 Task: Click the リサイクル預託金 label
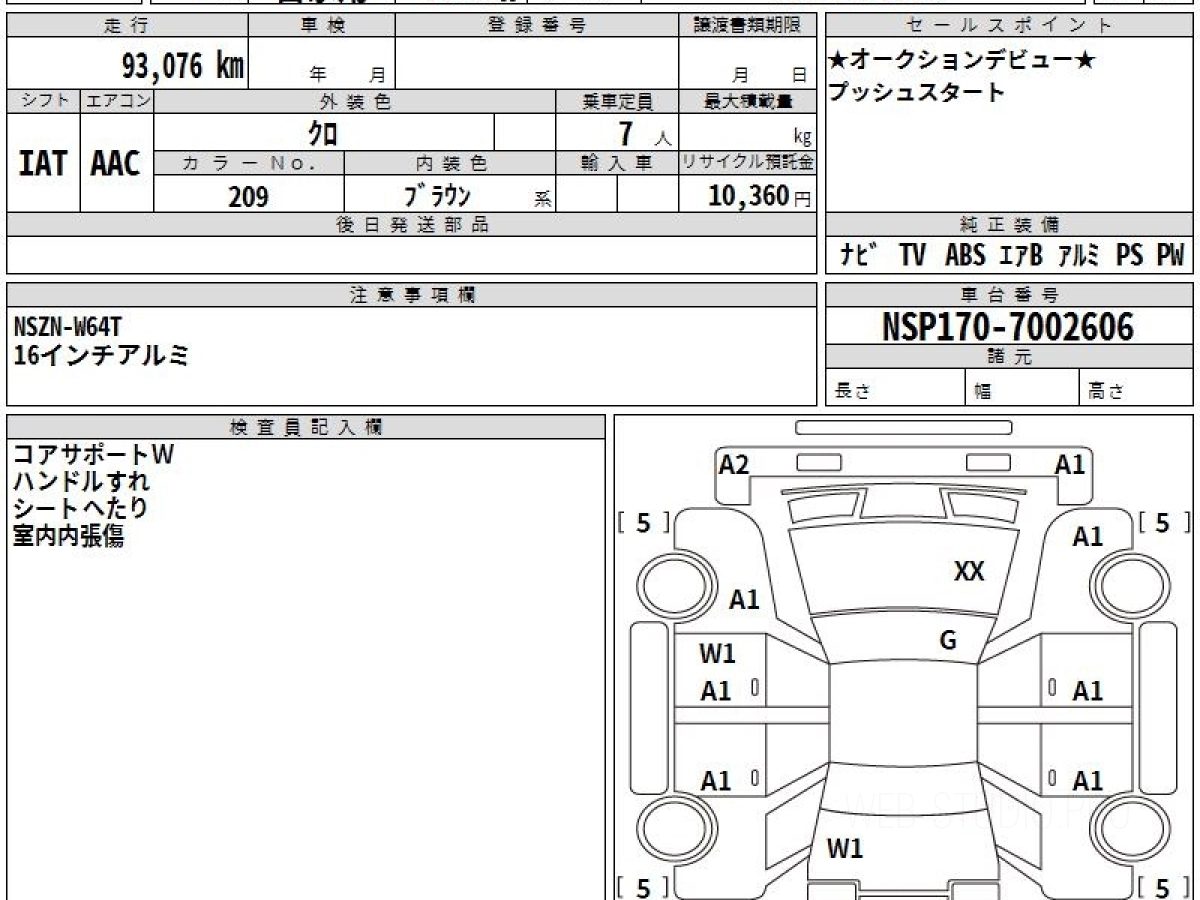click(x=747, y=163)
